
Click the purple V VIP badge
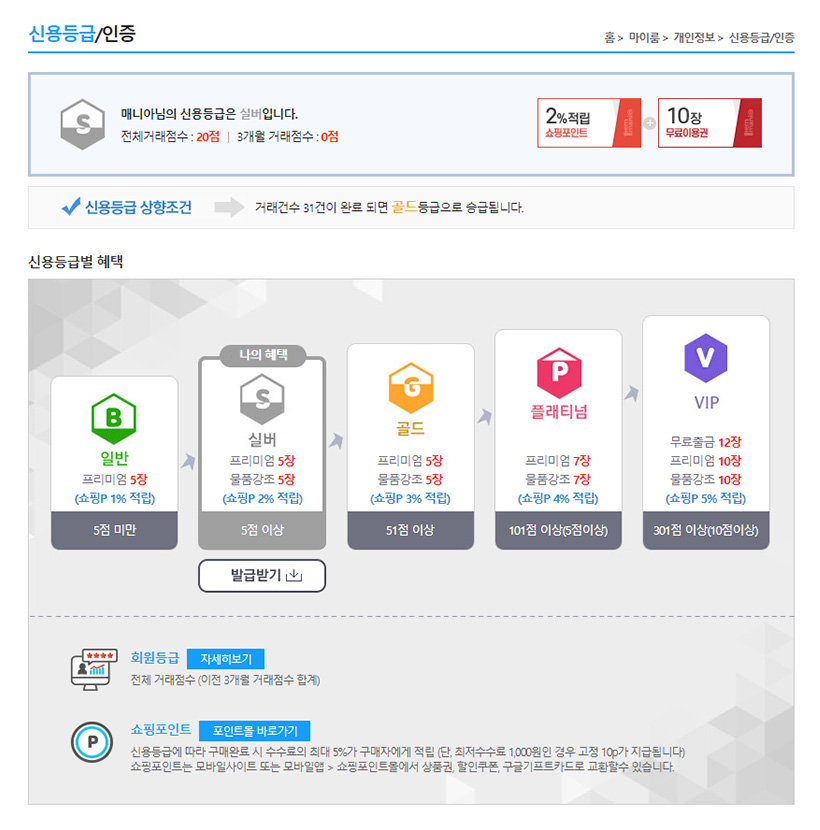(x=706, y=358)
